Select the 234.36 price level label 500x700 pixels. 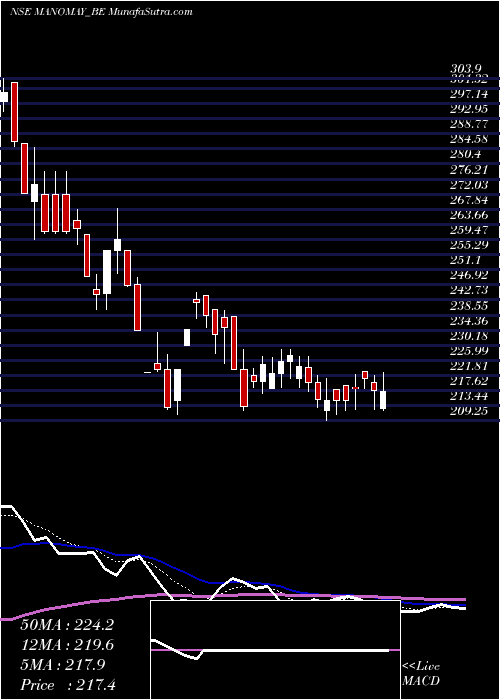click(469, 321)
